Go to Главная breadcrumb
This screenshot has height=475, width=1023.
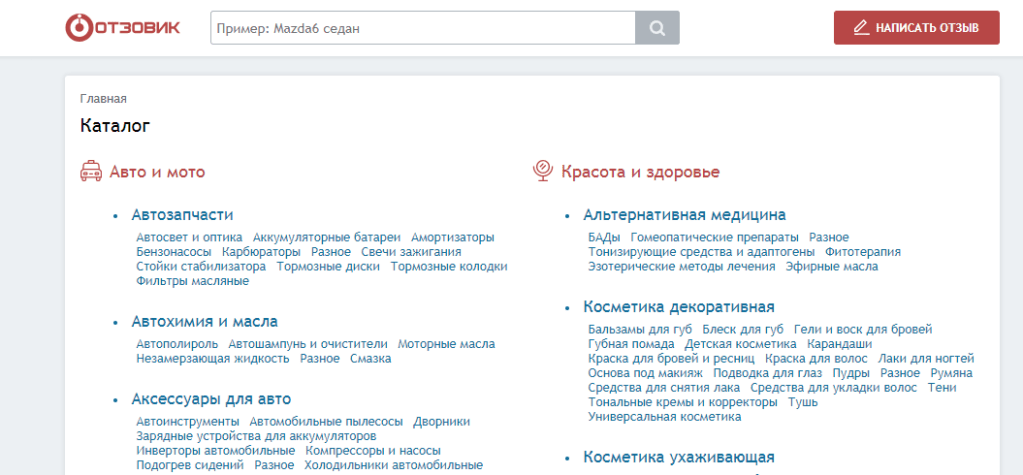(x=103, y=98)
